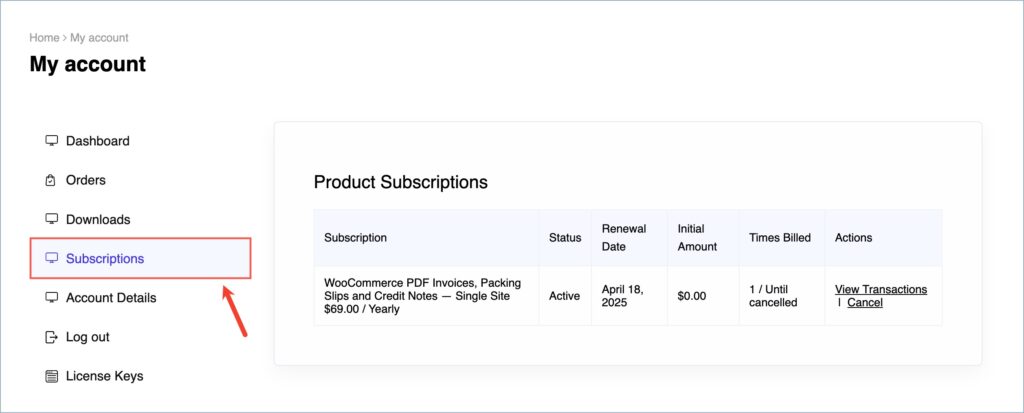Image resolution: width=1024 pixels, height=413 pixels.
Task: Open the Downloads section
Action: [98, 220]
